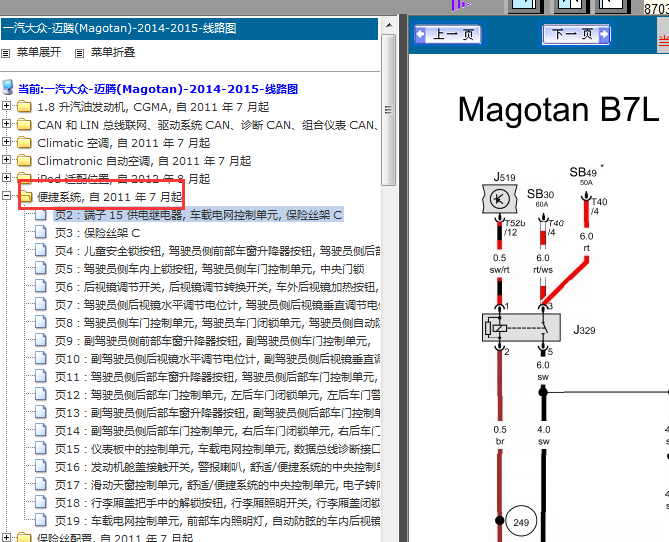
Task: Click the page icon for 页8 row
Action: pos(41,322)
